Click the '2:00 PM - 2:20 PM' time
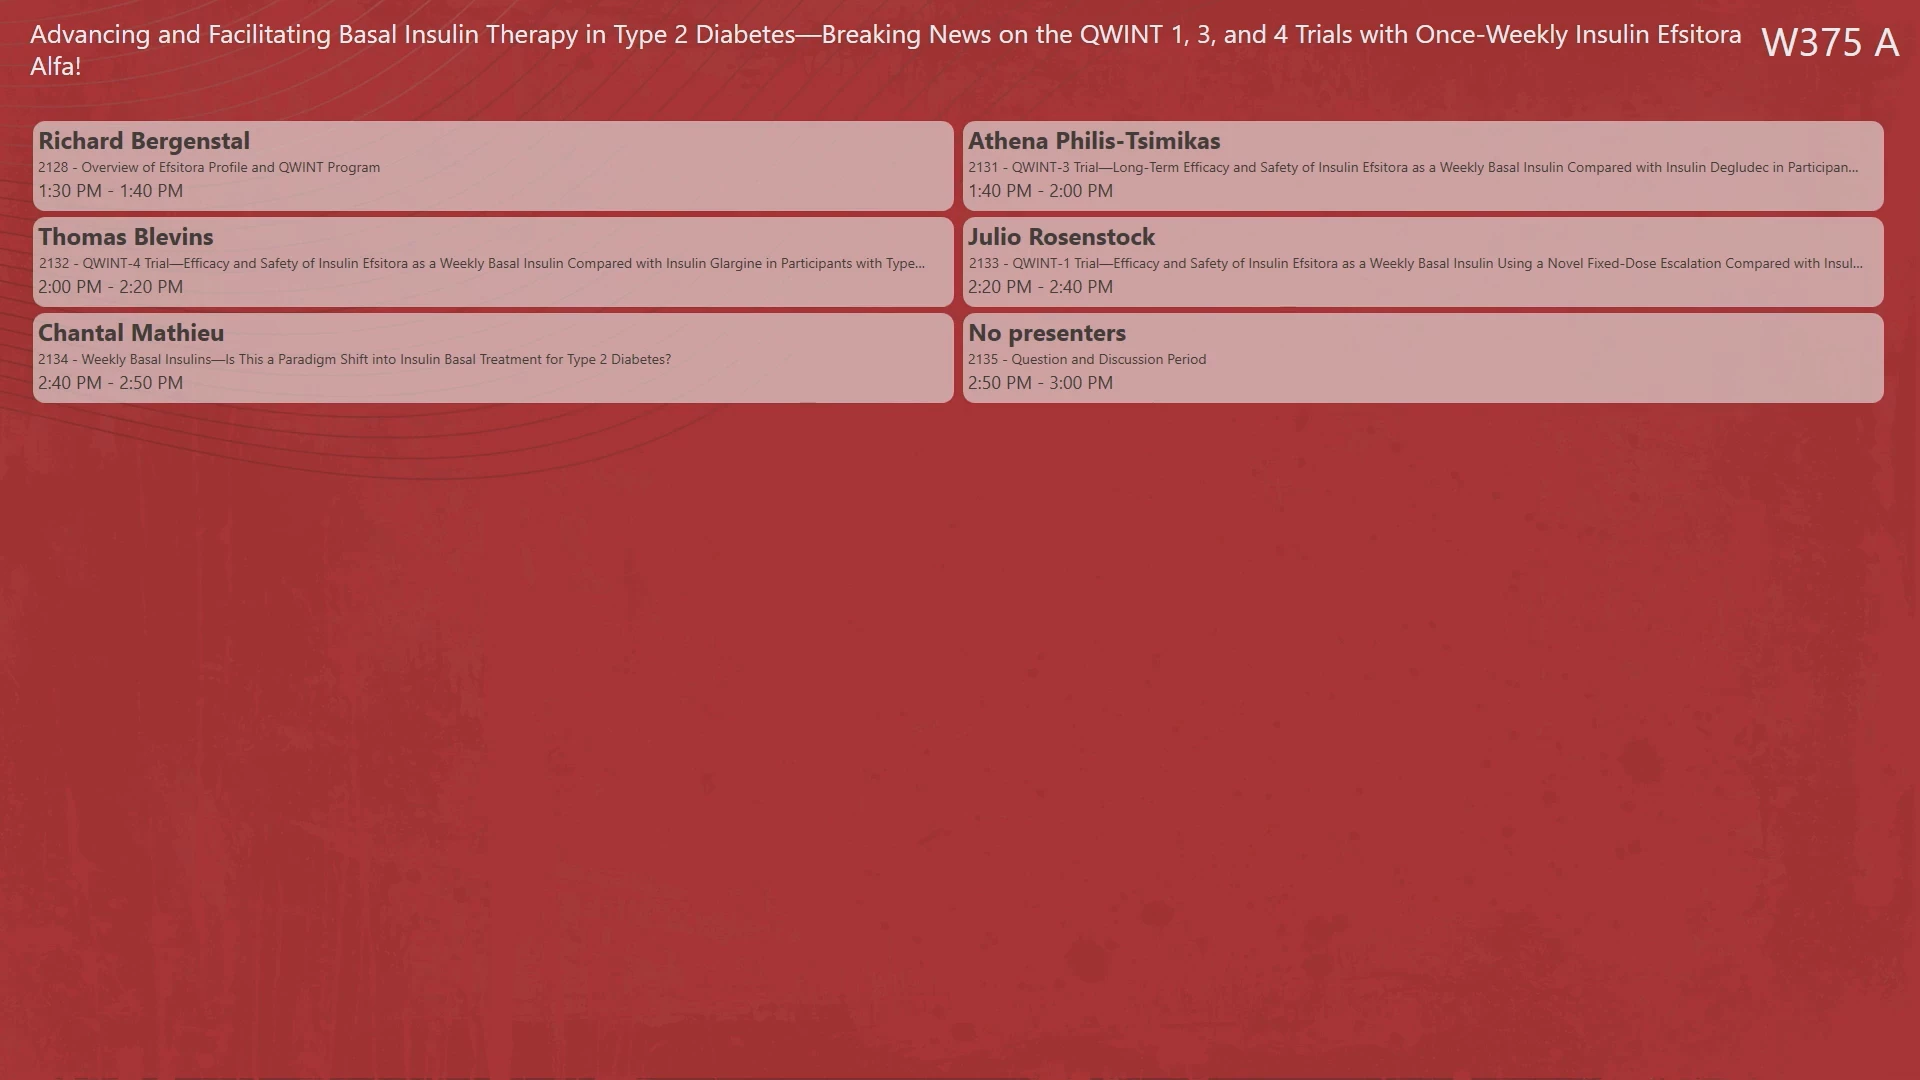 click(x=111, y=287)
